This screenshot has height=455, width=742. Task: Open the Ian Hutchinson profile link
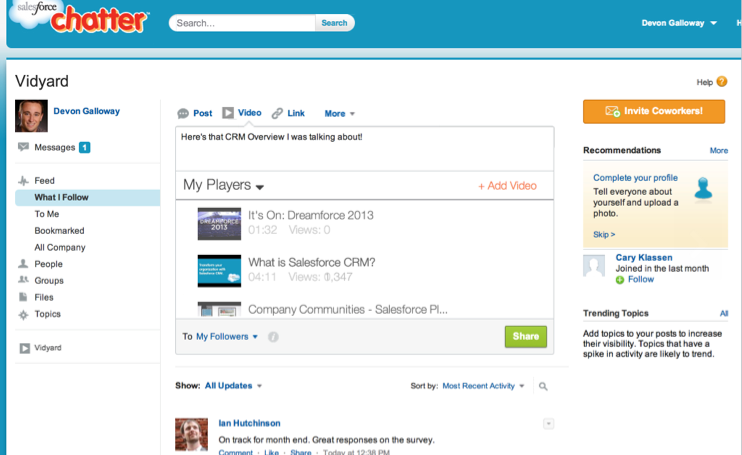click(x=249, y=423)
